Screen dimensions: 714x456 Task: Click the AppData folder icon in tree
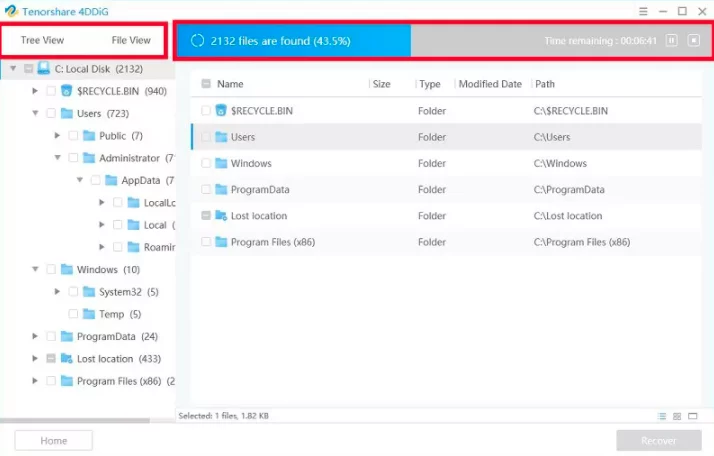[111, 180]
